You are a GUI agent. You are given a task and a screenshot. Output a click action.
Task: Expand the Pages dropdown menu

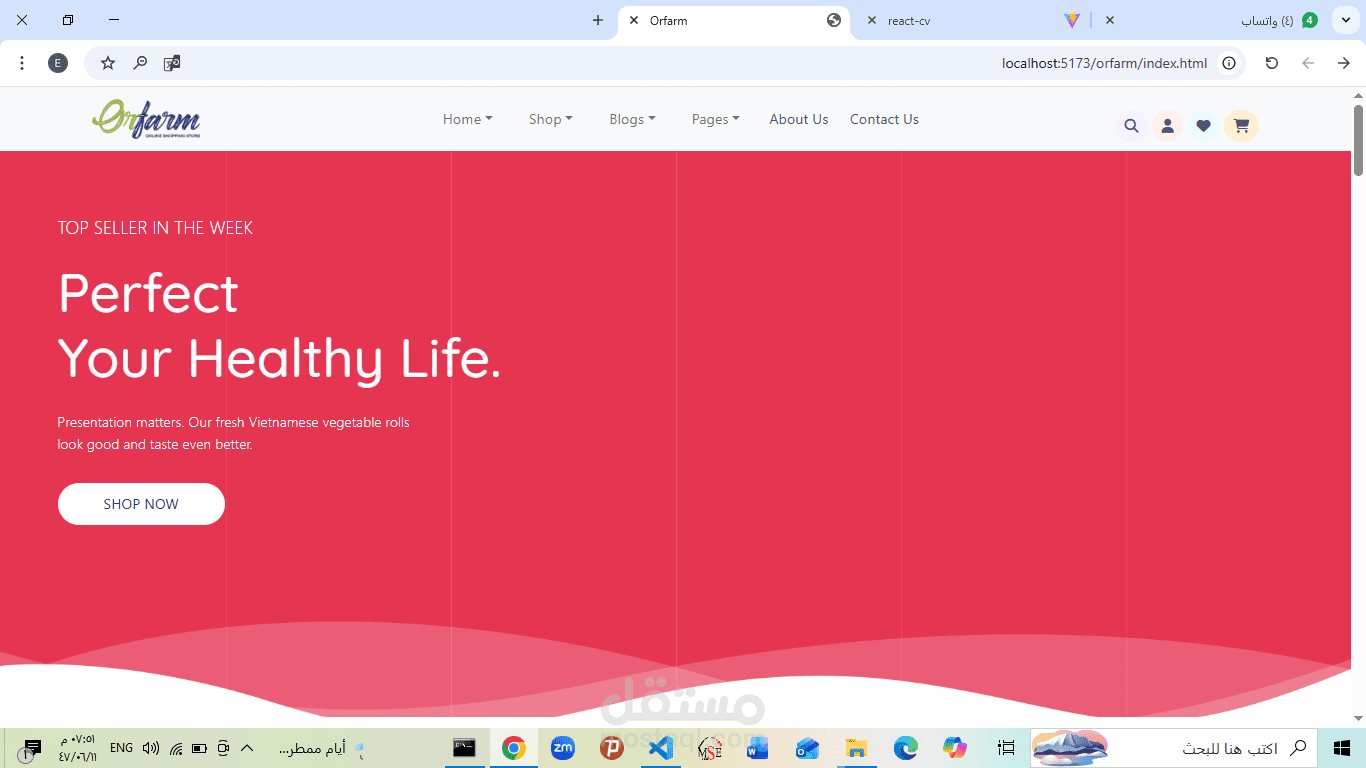(x=716, y=119)
